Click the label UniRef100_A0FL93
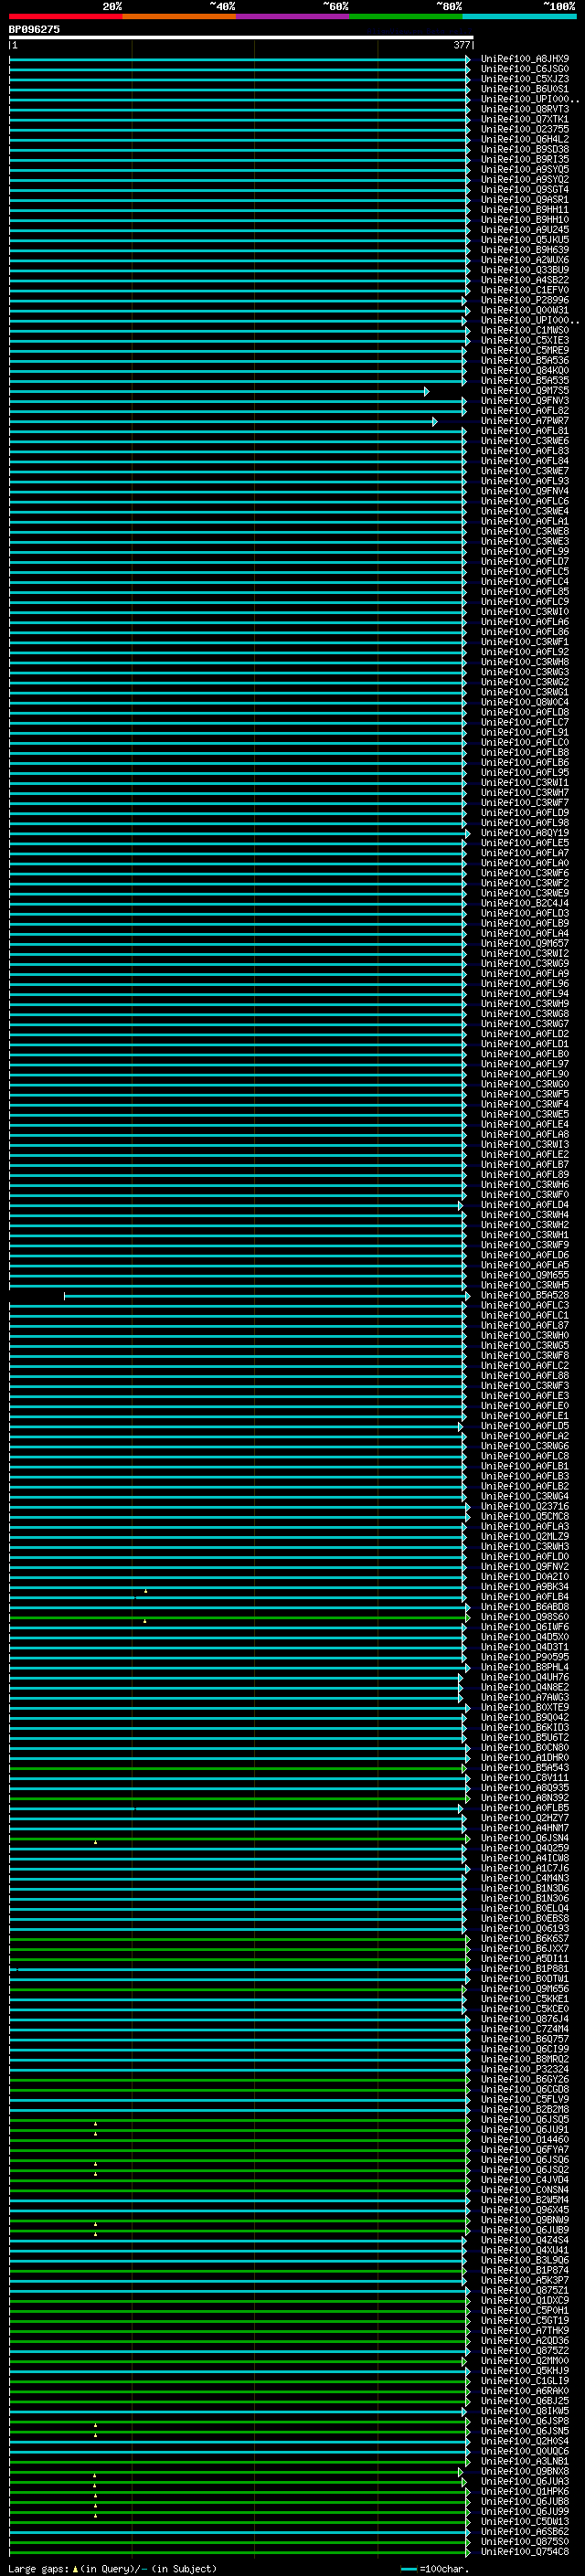585x2576 pixels. click(x=525, y=481)
